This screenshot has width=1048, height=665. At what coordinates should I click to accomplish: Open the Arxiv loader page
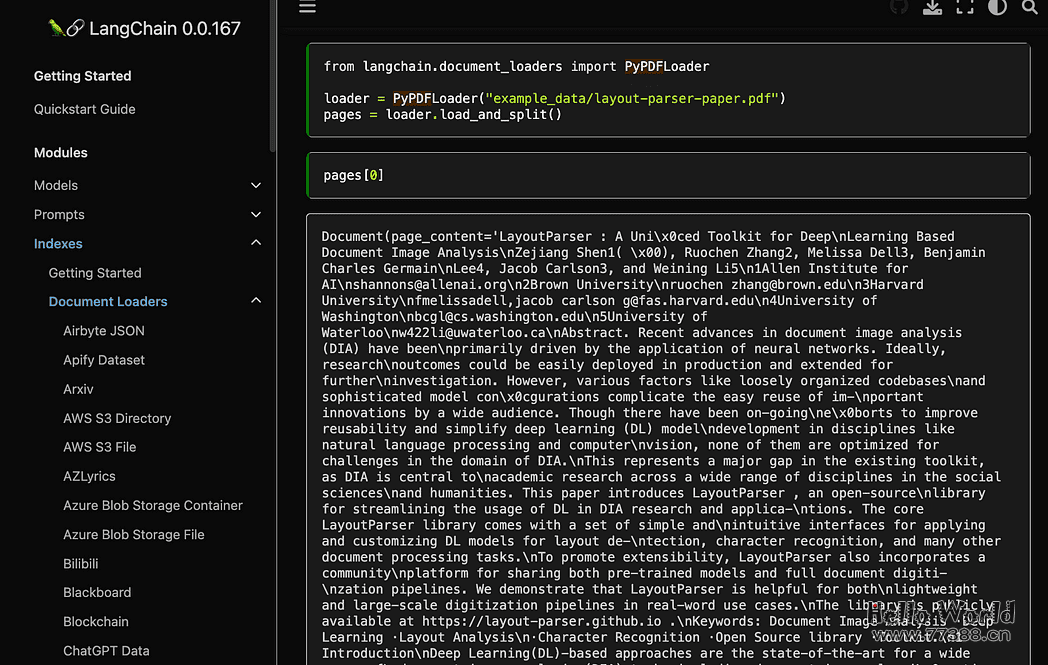(78, 389)
